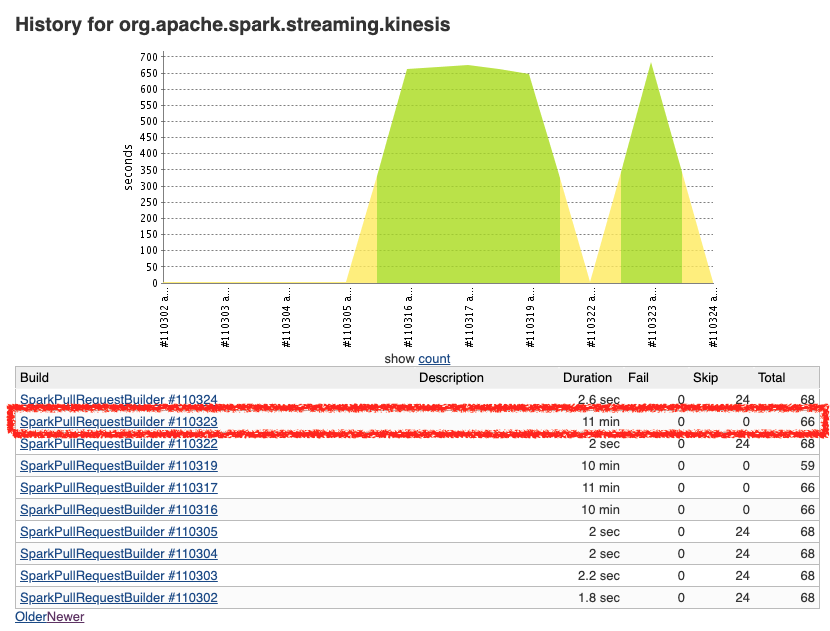Click the chart x-axis label #110322
This screenshot has width=830, height=631.
tap(591, 318)
